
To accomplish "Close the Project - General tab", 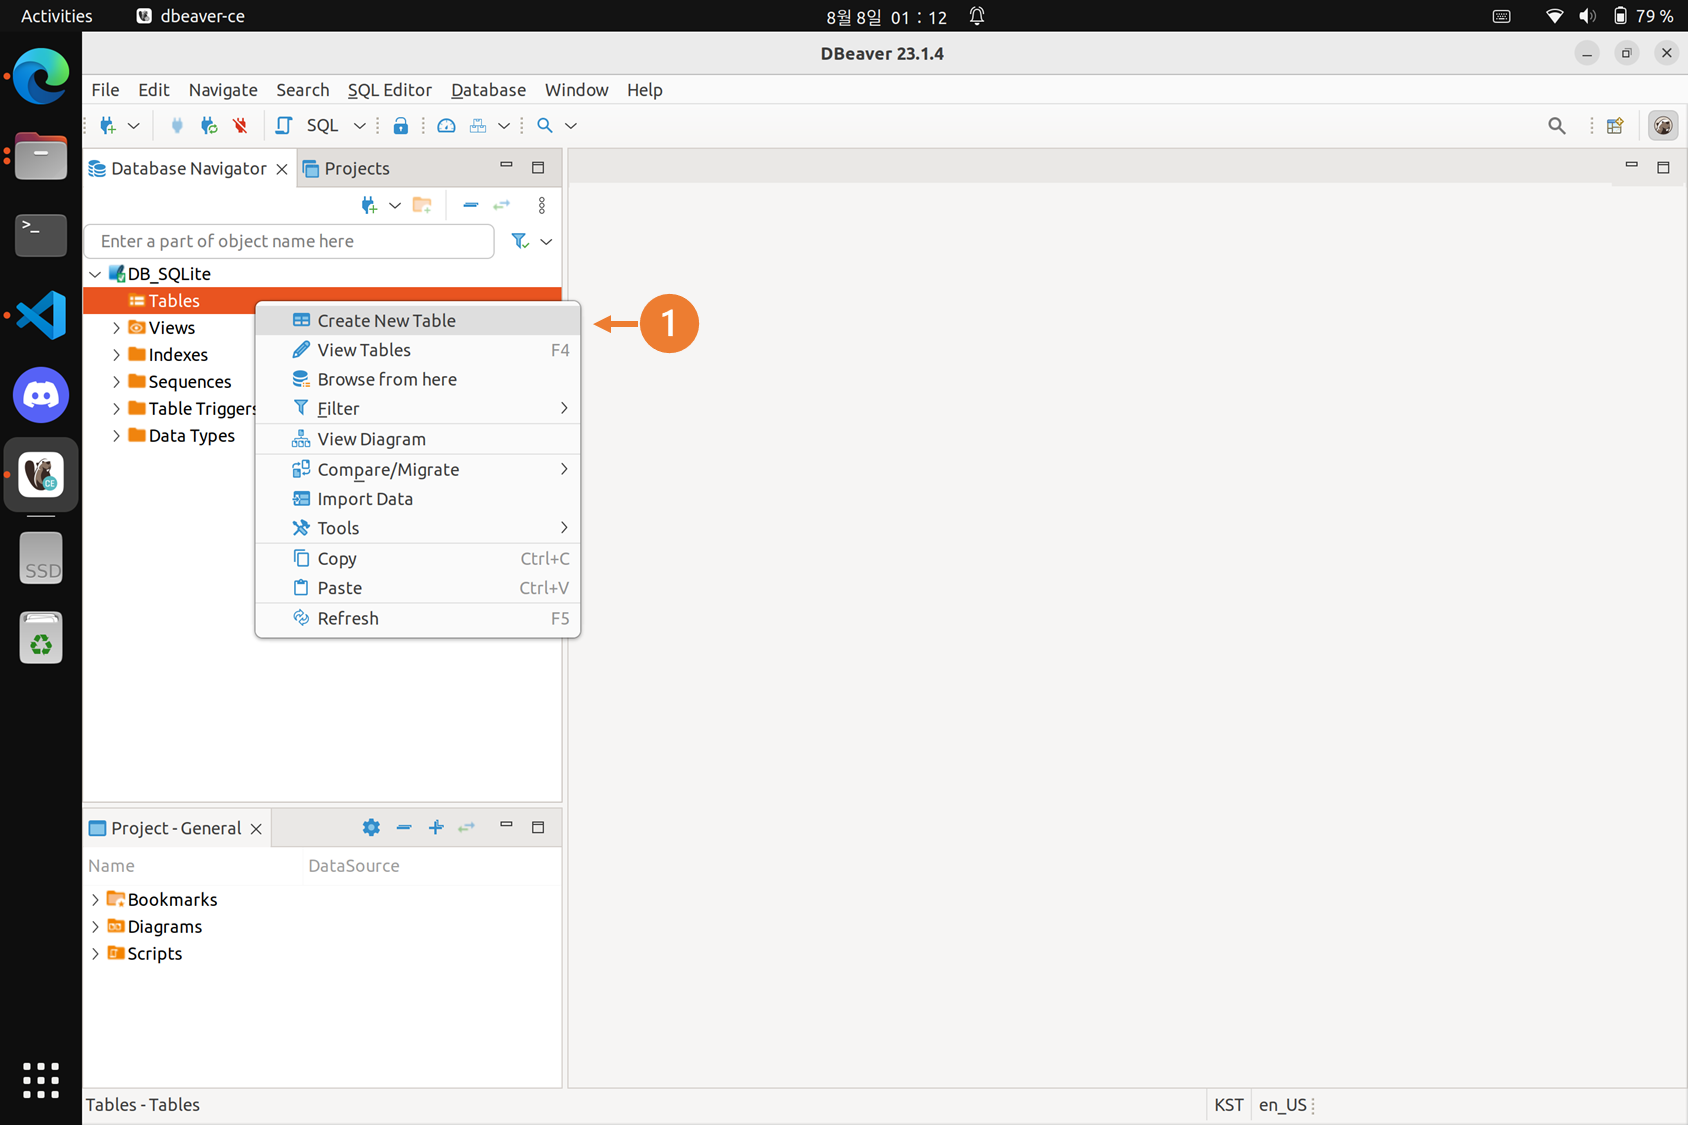I will (x=256, y=829).
